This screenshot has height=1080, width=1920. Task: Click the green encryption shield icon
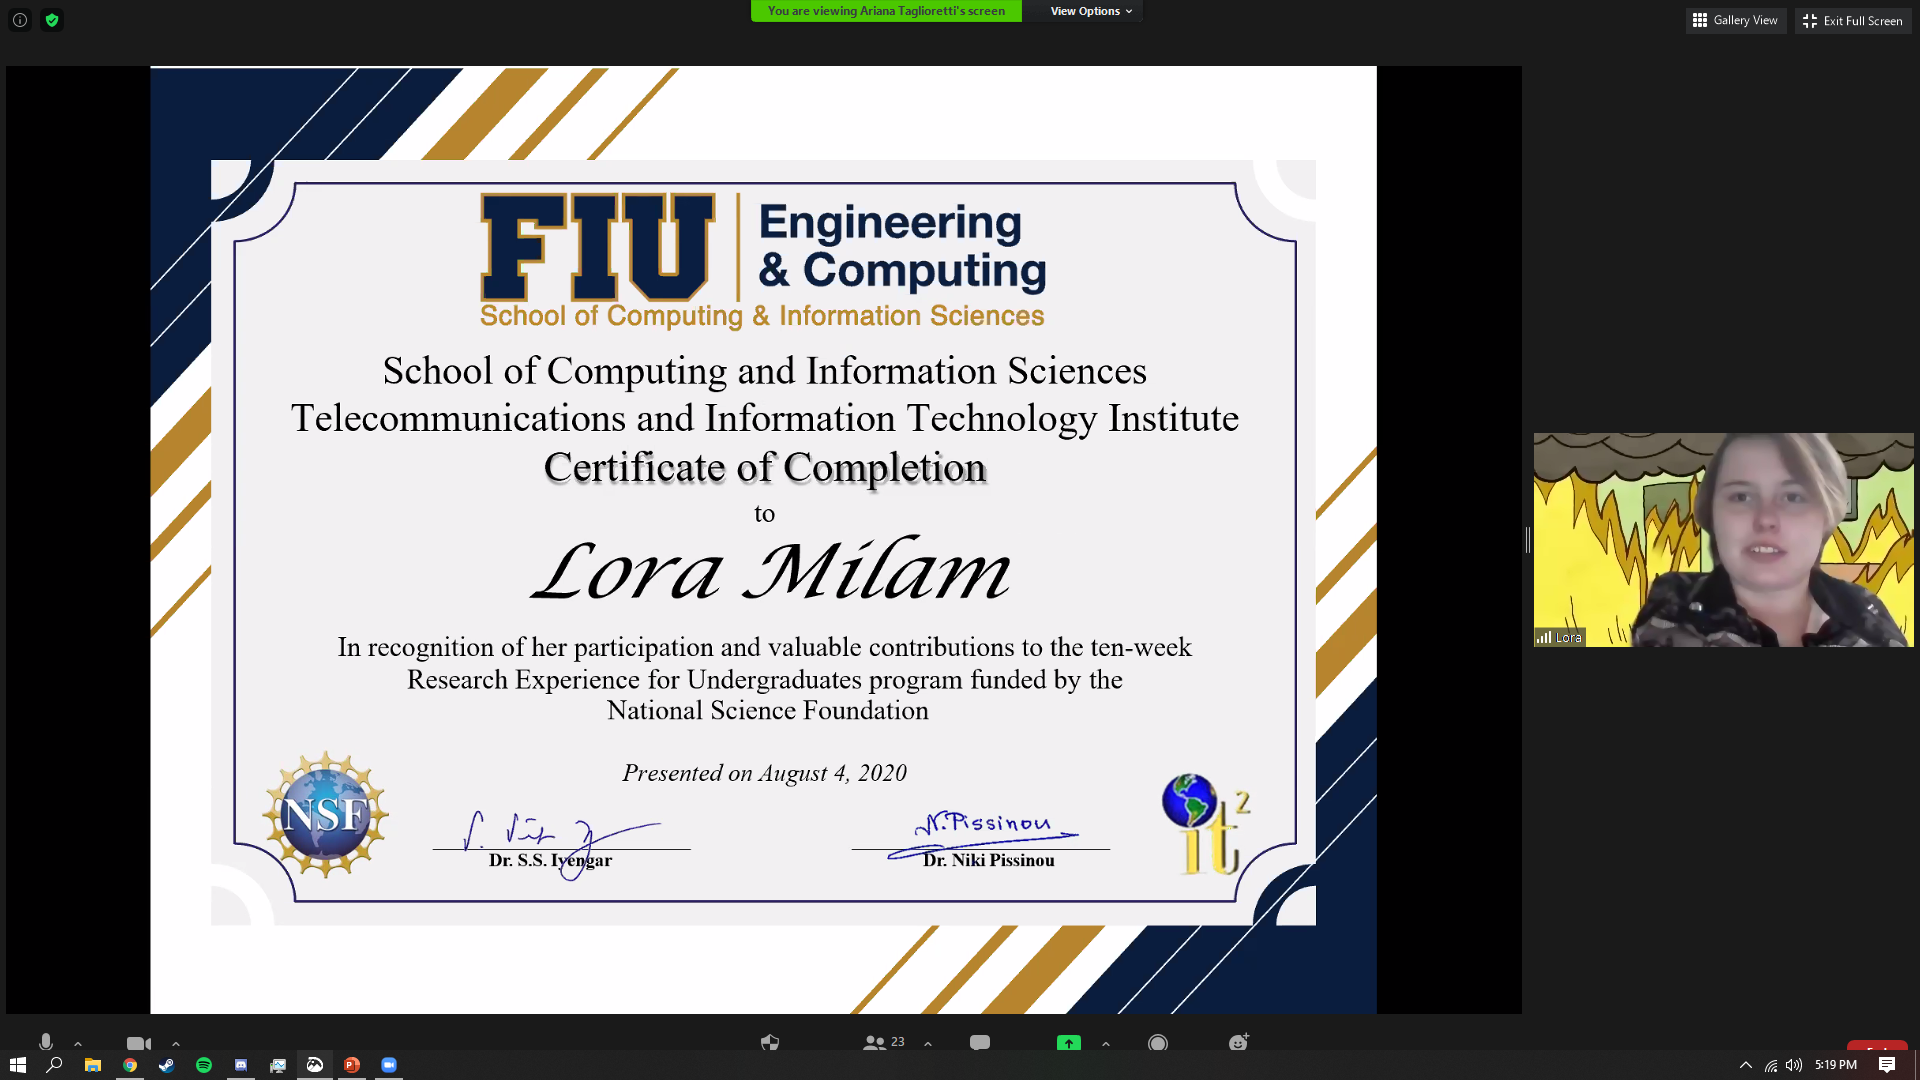(52, 20)
